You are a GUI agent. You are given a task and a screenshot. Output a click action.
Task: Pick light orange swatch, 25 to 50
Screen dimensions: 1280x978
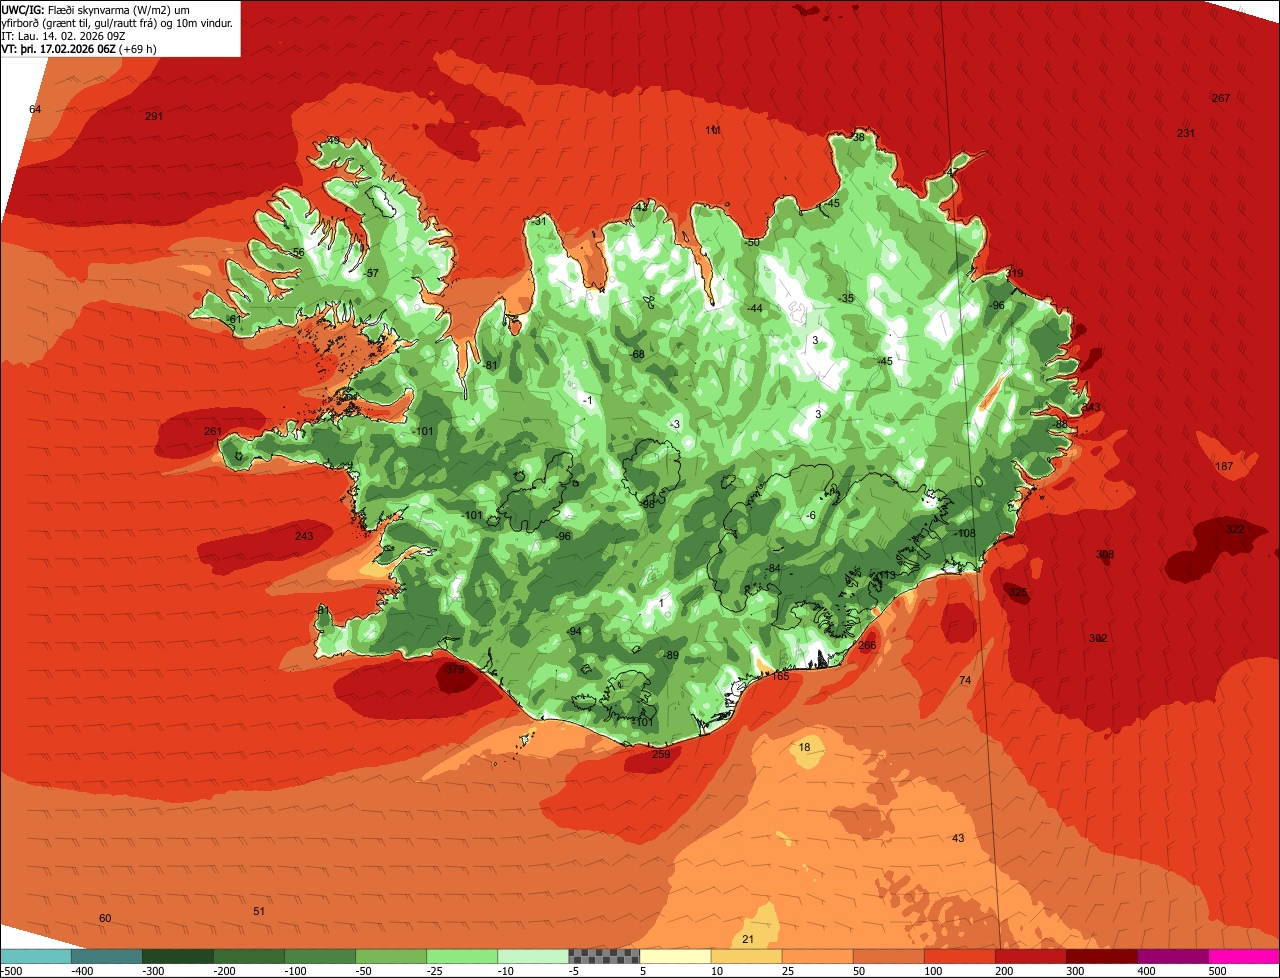[x=817, y=956]
